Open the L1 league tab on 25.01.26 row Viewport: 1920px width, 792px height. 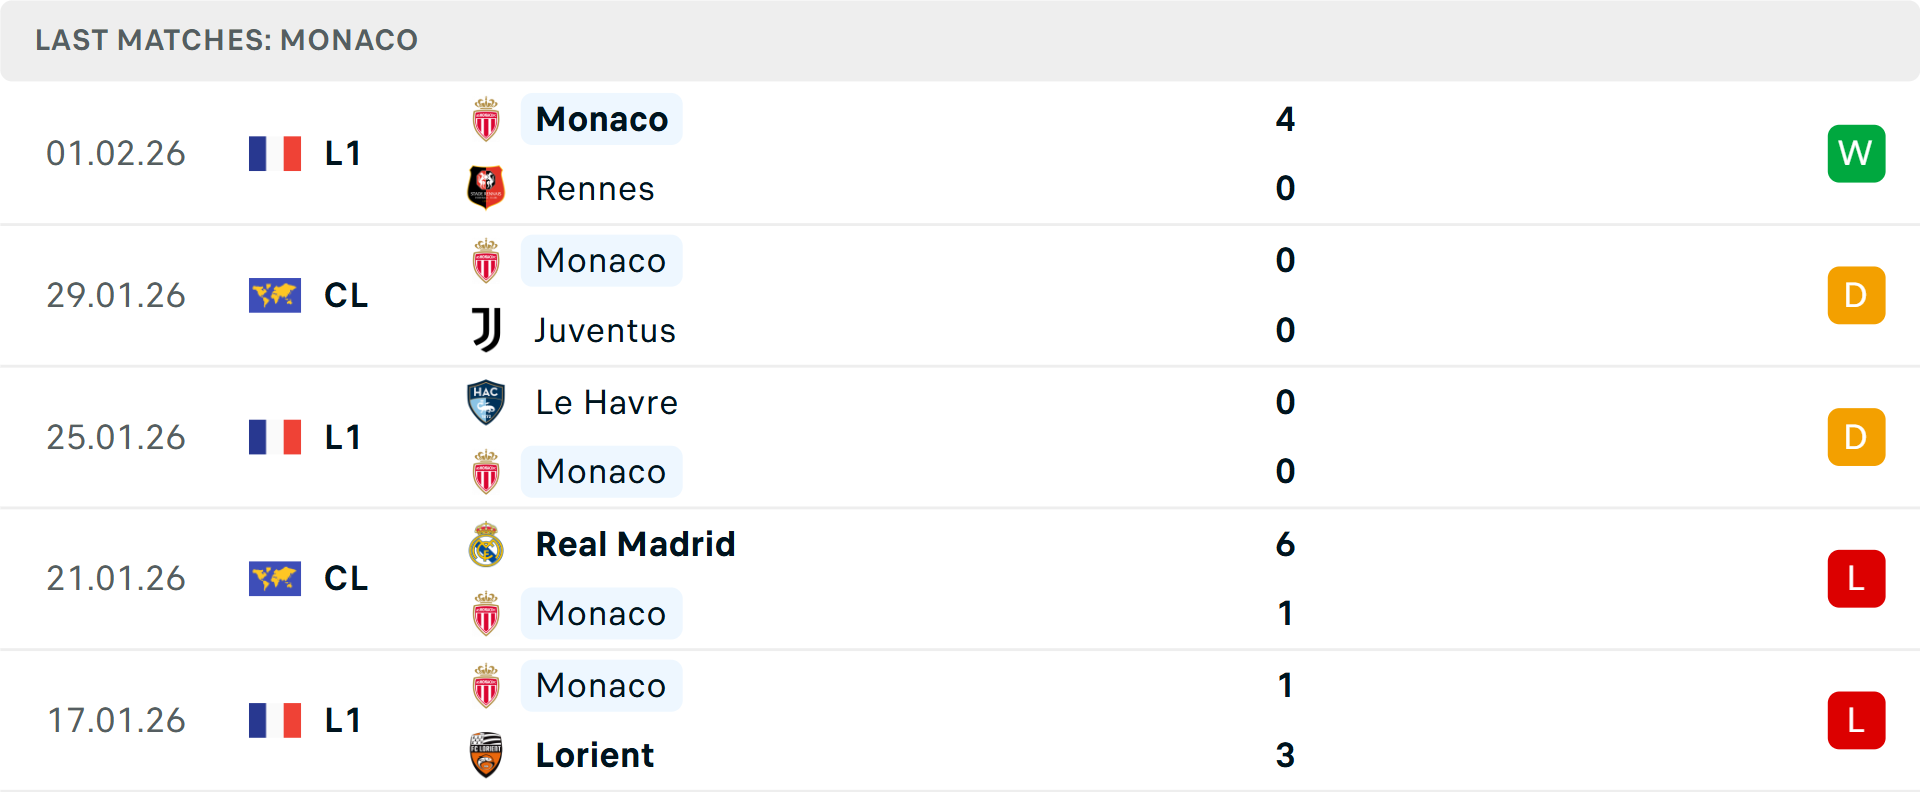tap(342, 437)
